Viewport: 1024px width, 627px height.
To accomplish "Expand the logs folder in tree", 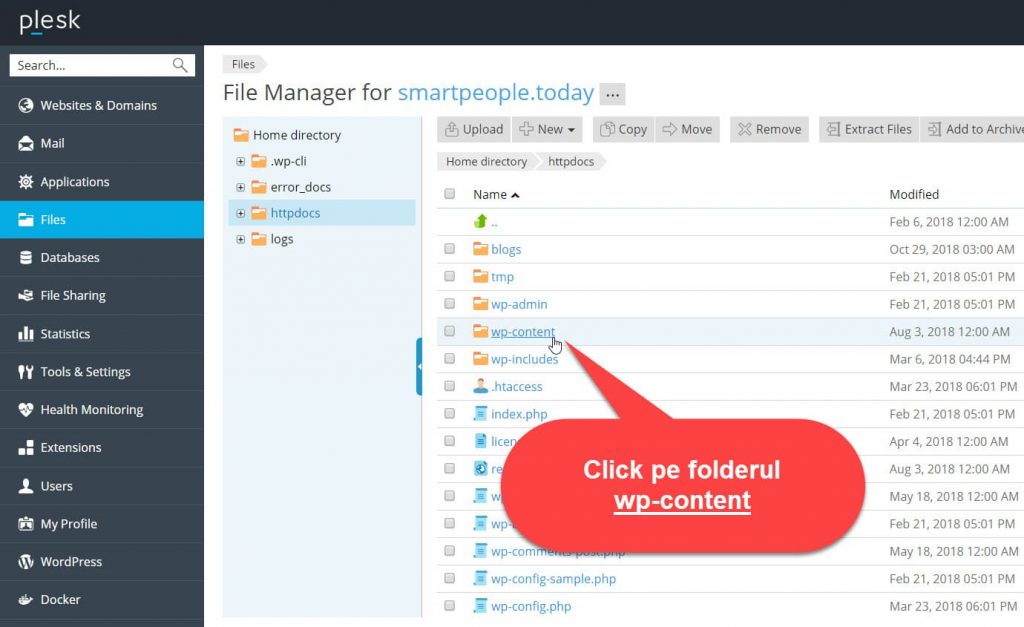I will [240, 239].
